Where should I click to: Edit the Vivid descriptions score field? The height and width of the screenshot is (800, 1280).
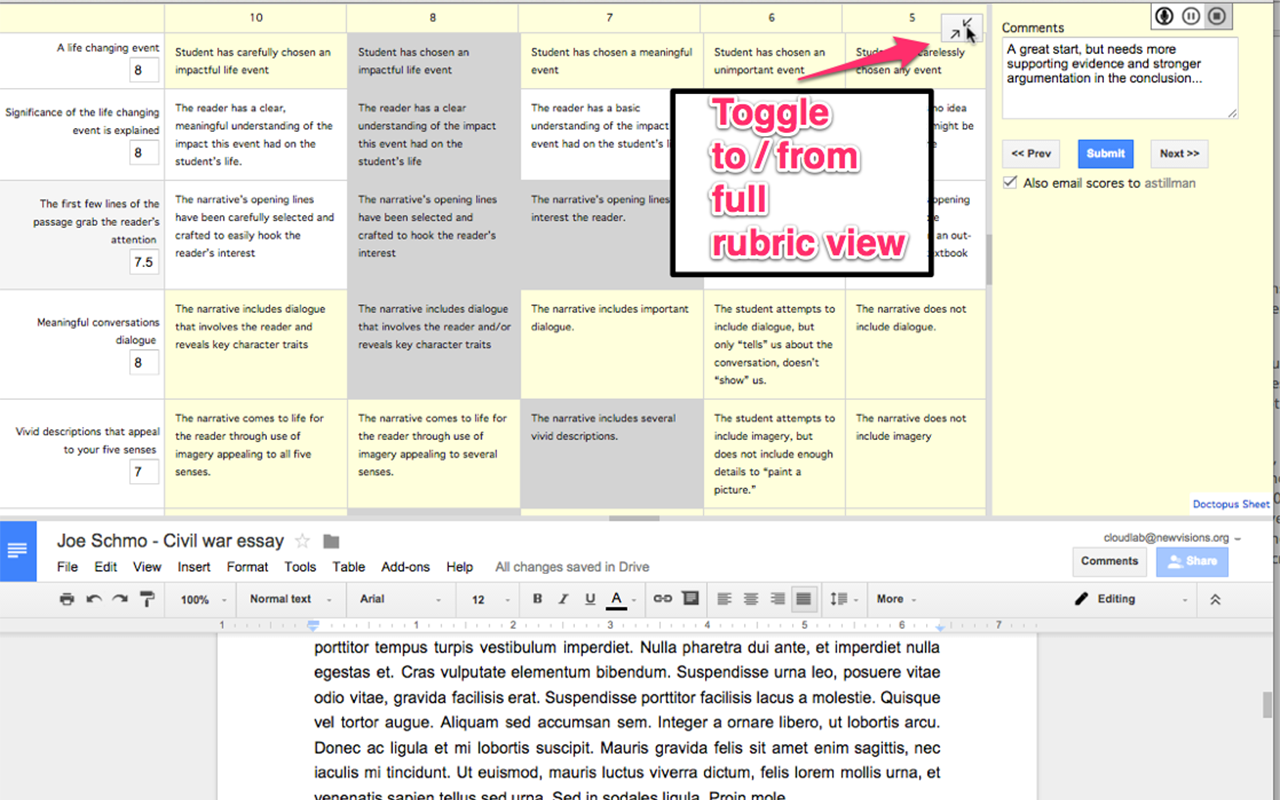[144, 472]
